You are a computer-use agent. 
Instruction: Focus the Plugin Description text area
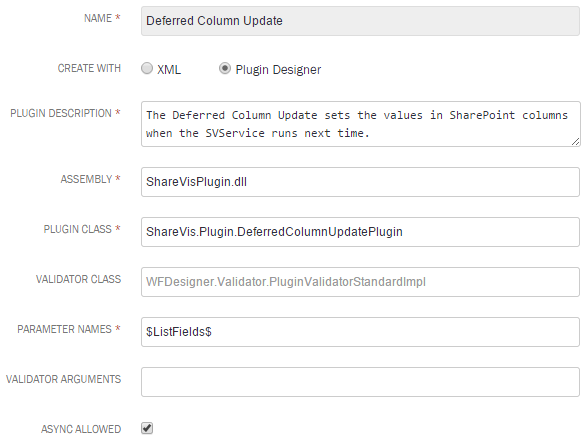[x=361, y=124]
